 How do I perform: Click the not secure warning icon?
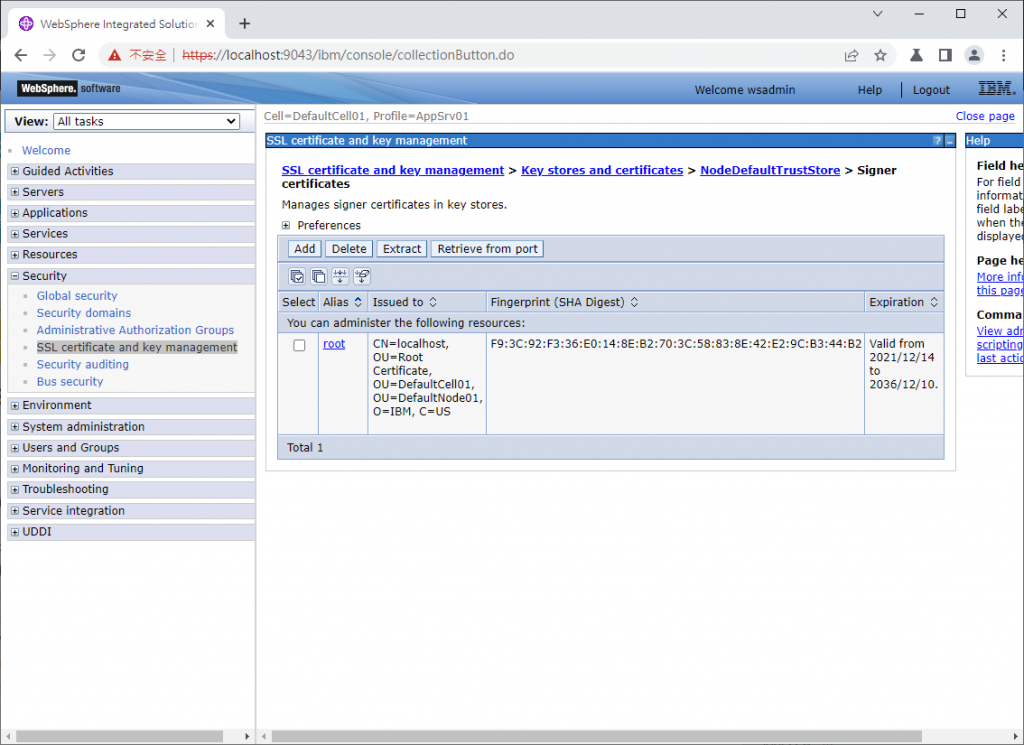115,55
